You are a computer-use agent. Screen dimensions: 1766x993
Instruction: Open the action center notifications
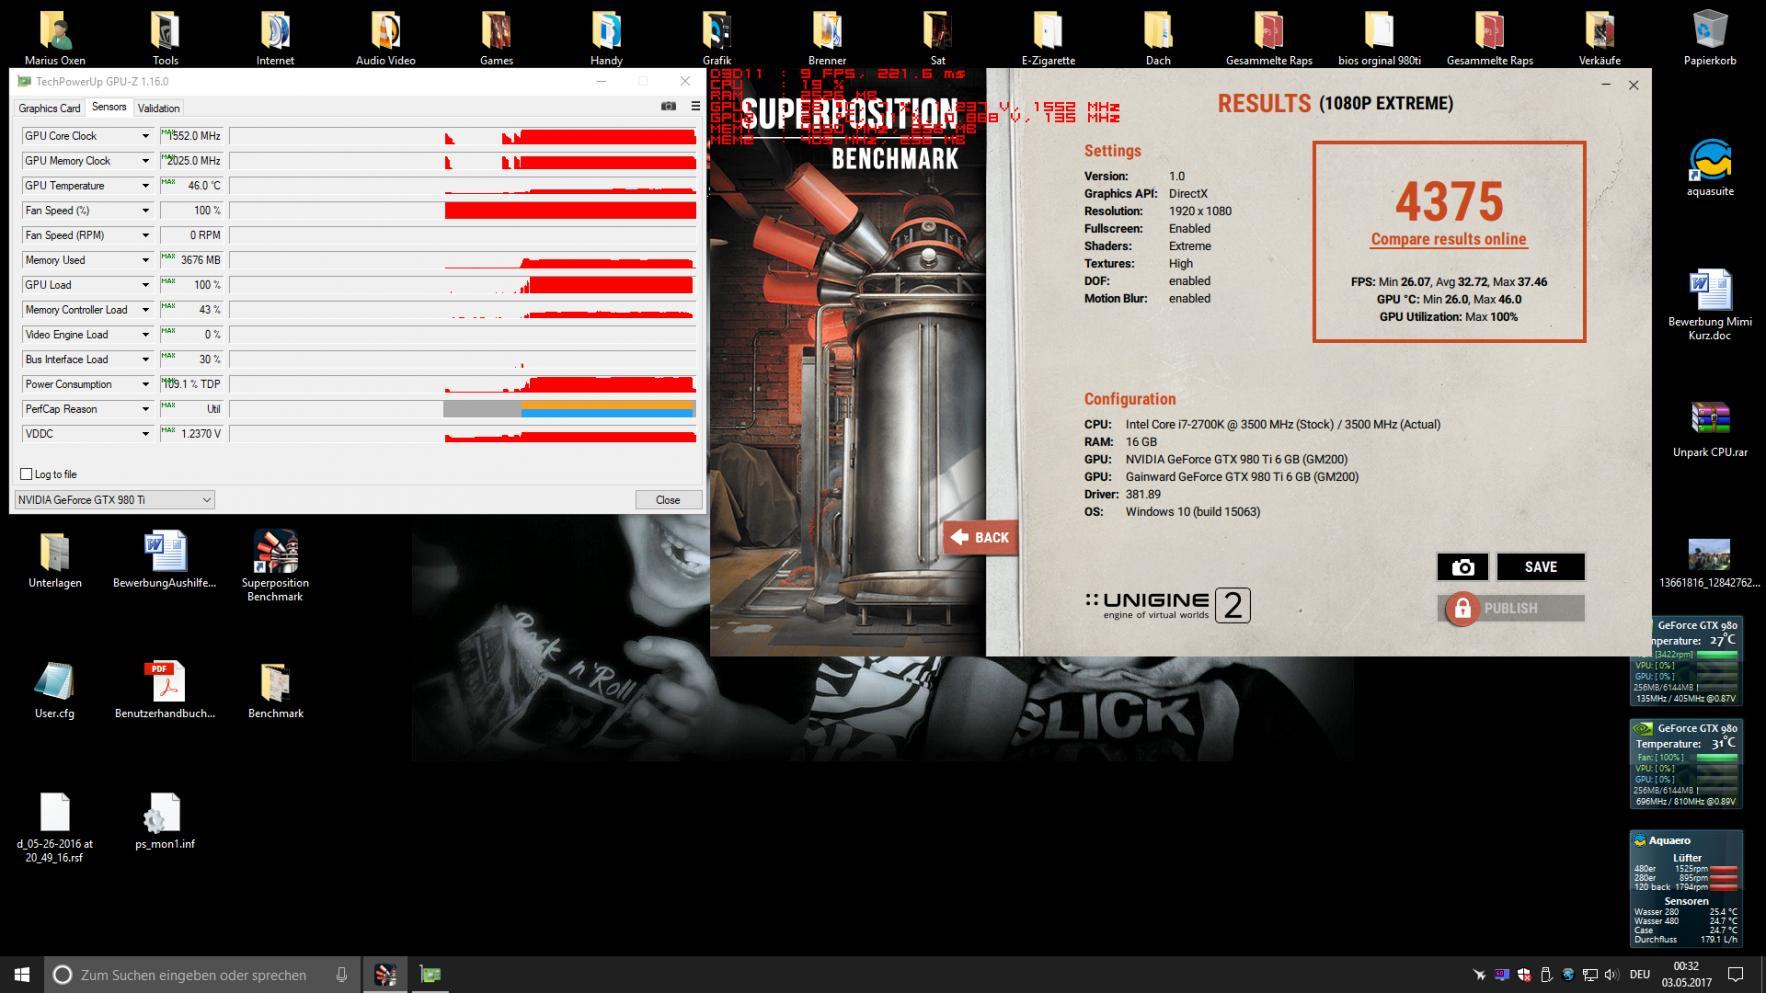click(x=1736, y=974)
